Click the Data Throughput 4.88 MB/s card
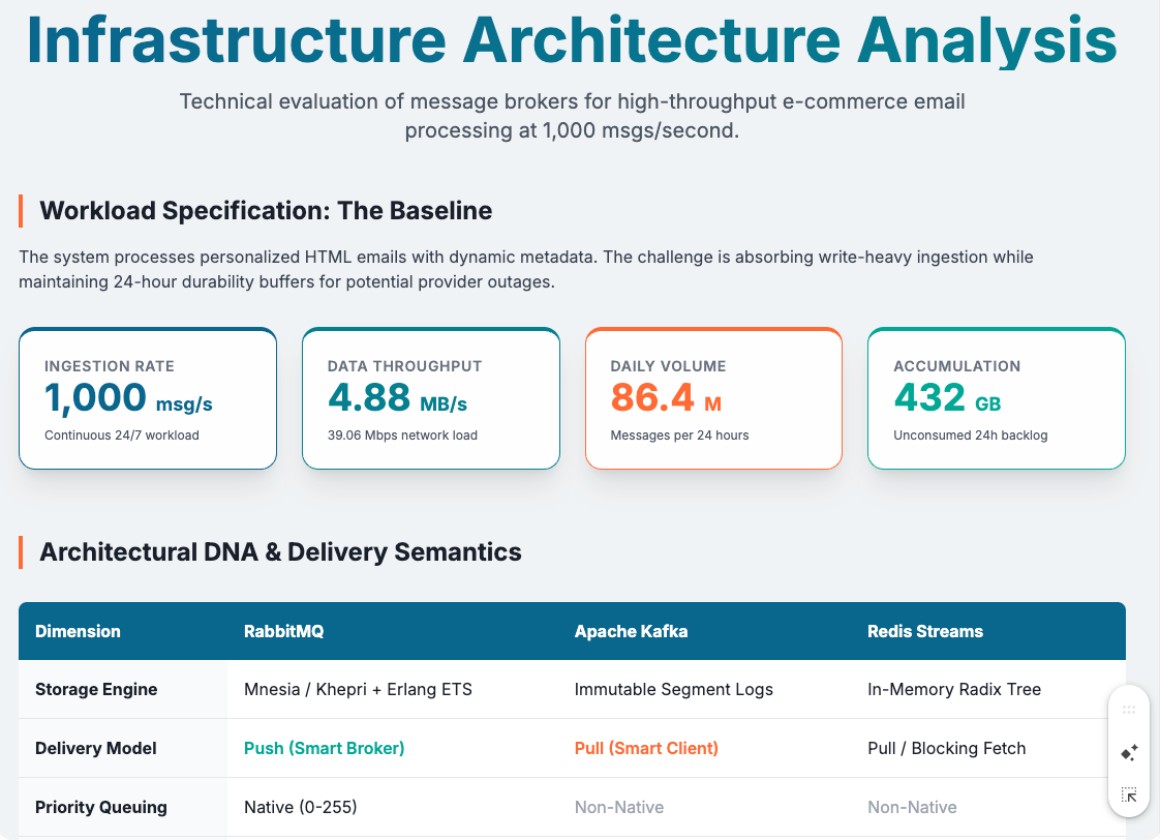Image resolution: width=1160 pixels, height=840 pixels. point(431,398)
